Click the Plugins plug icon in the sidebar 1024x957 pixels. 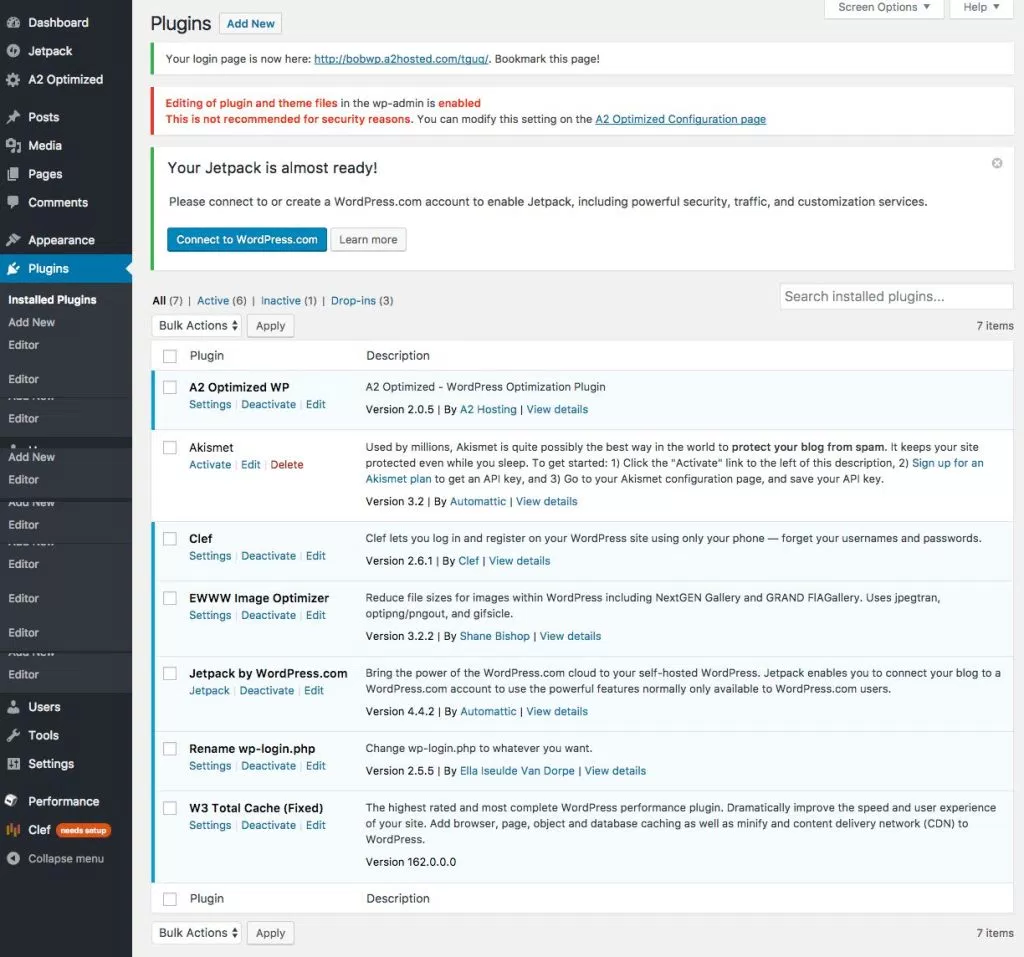pyautogui.click(x=13, y=268)
